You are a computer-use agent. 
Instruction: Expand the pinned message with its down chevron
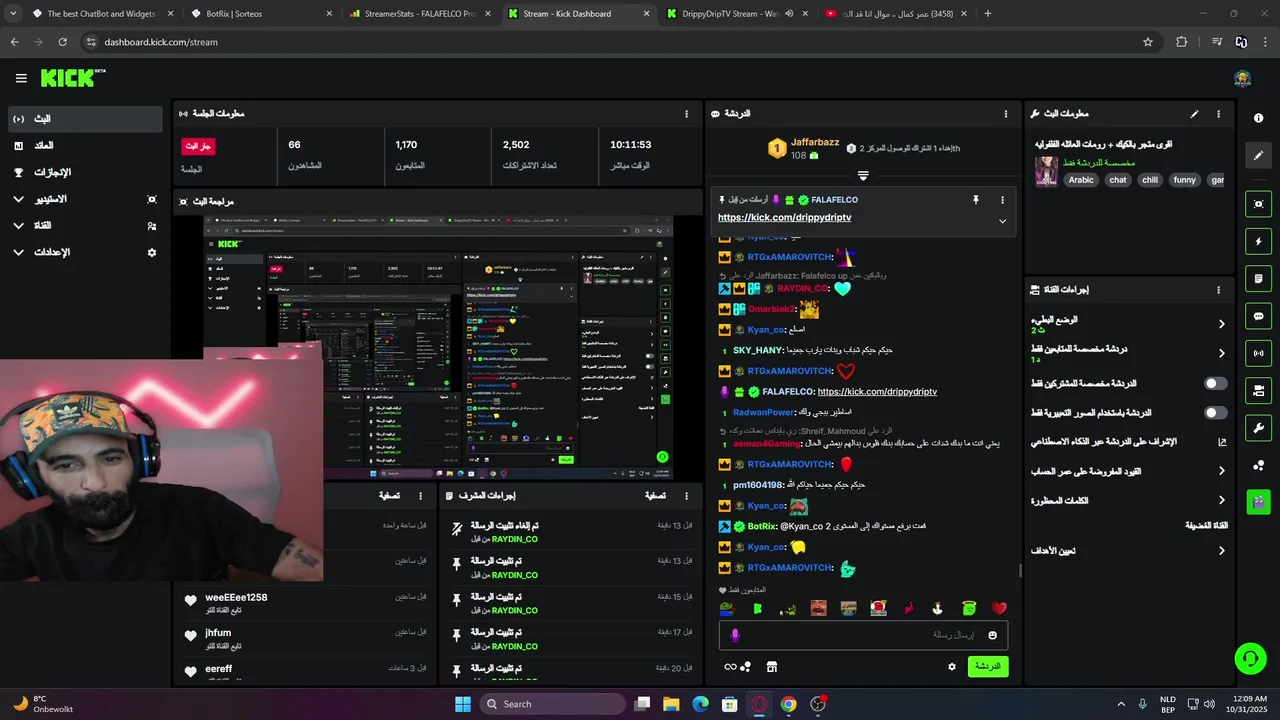[1002, 221]
